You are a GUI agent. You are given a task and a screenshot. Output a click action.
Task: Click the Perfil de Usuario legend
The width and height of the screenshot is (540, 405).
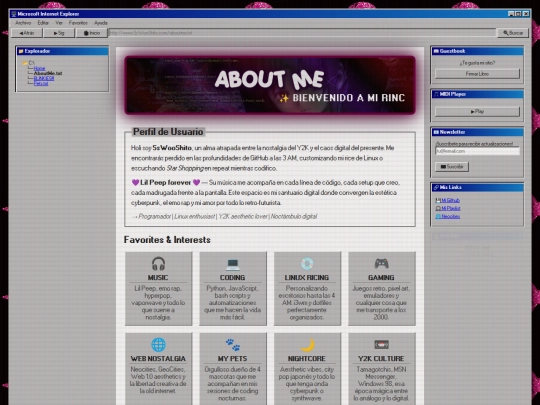[168, 132]
